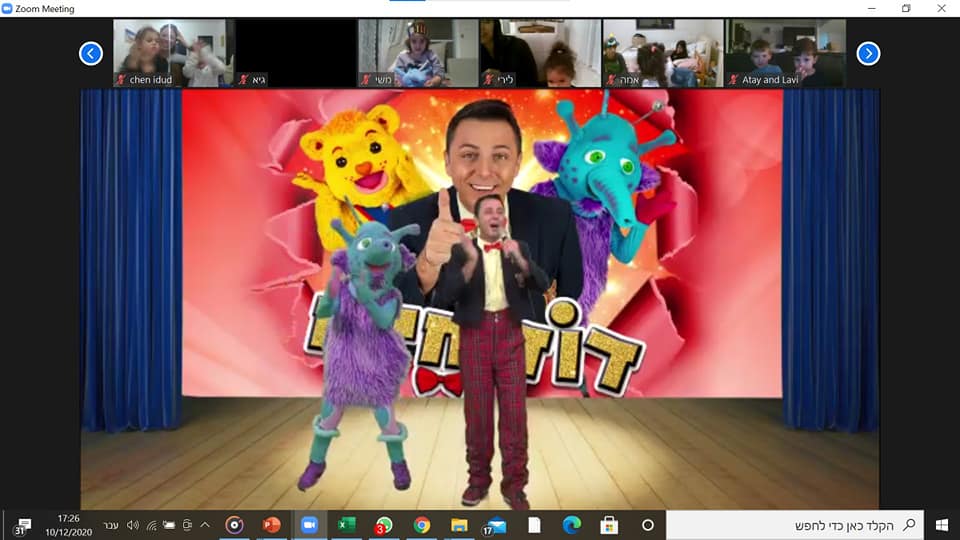This screenshot has height=540, width=960.
Task: Click the muted microphone icon on 'Atay and Lavi'
Action: [x=733, y=80]
